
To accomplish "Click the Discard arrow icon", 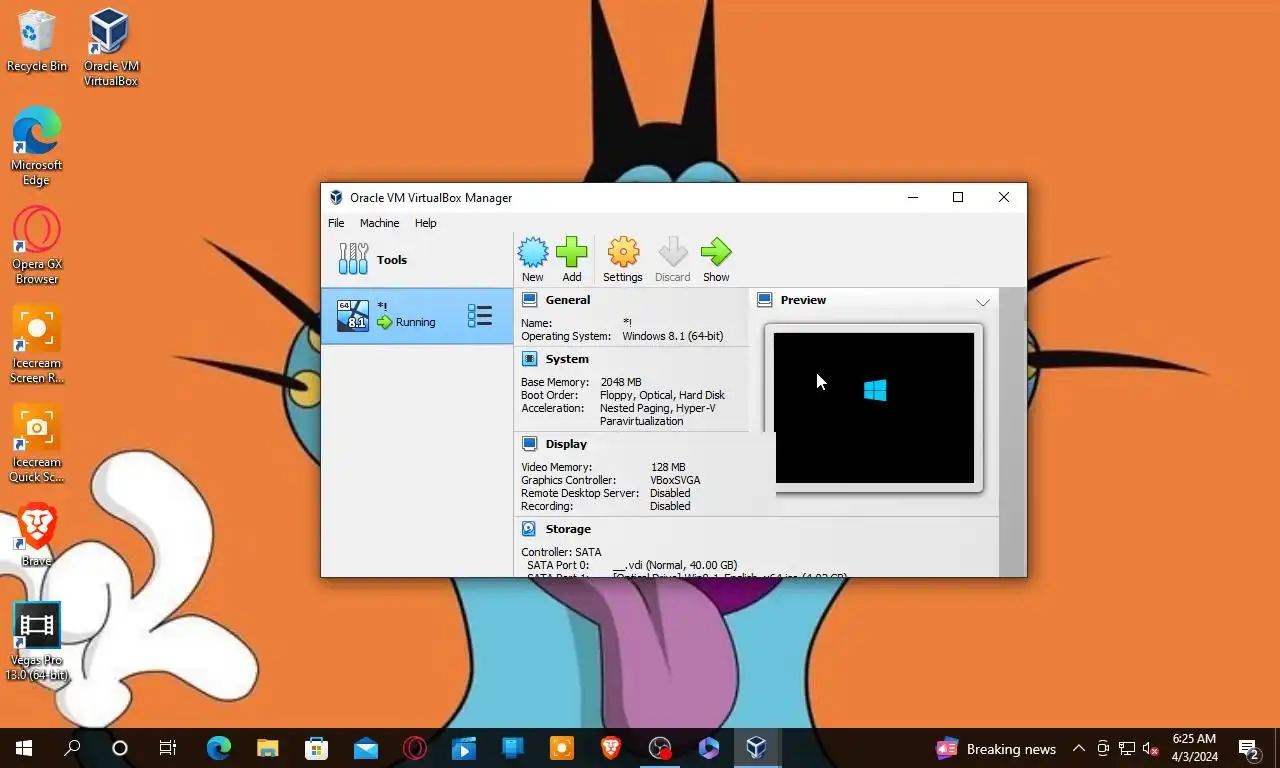I will click(x=672, y=252).
